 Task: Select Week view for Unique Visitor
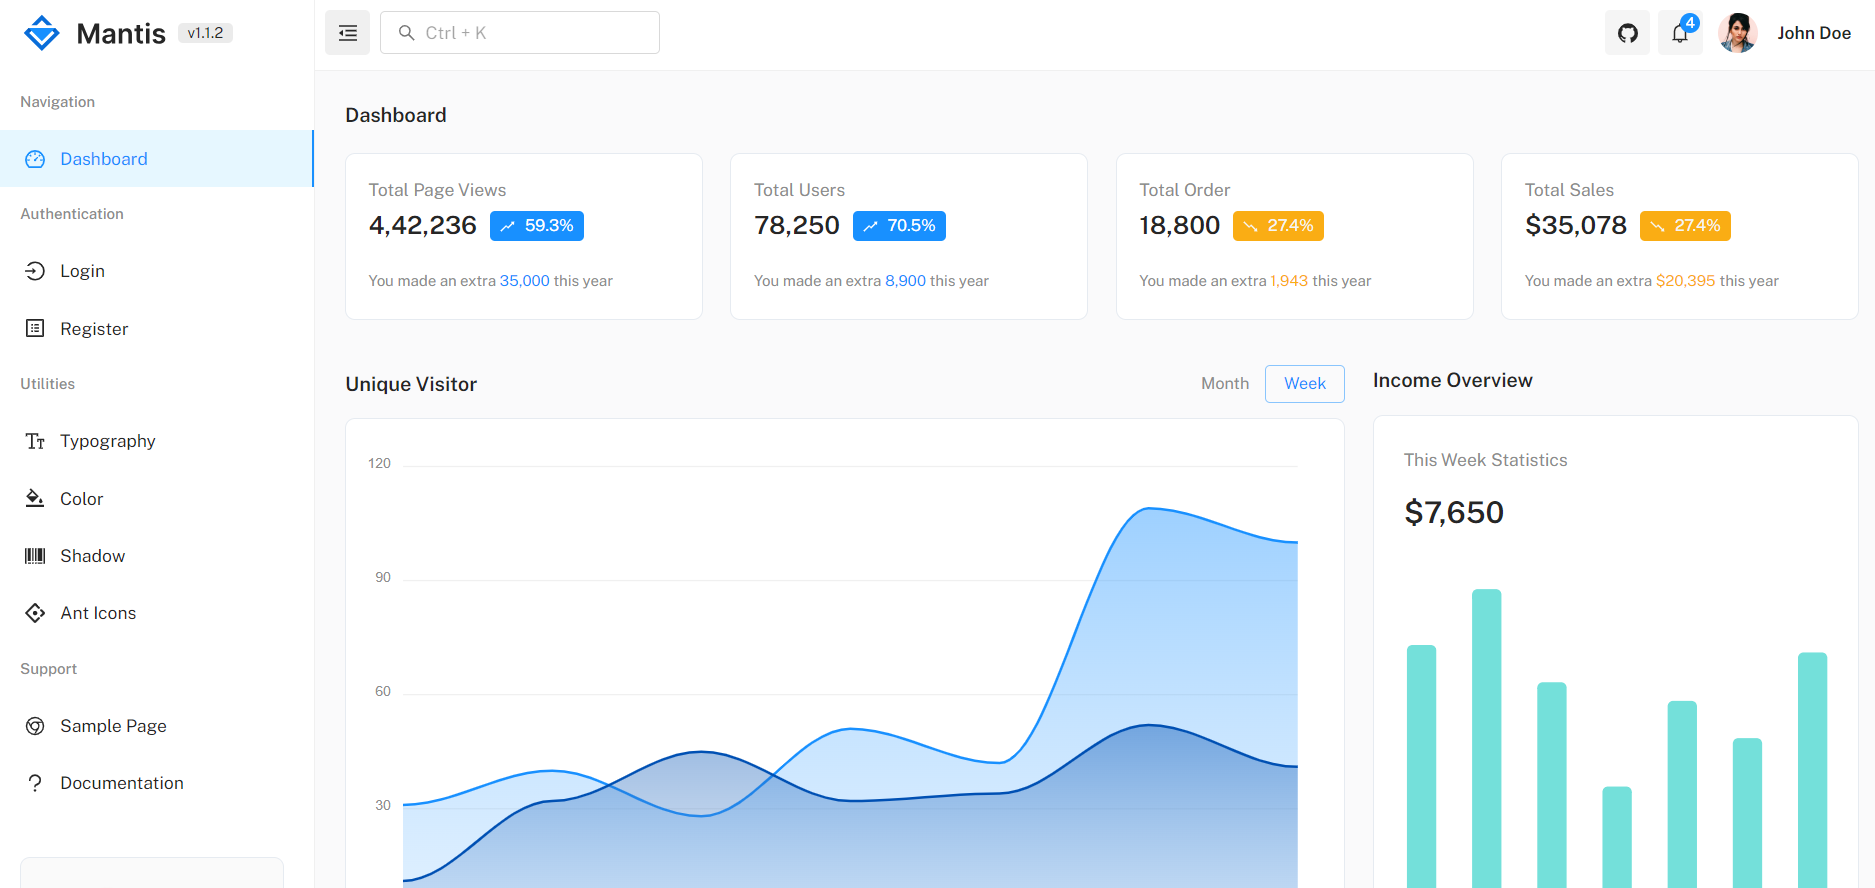(x=1305, y=384)
